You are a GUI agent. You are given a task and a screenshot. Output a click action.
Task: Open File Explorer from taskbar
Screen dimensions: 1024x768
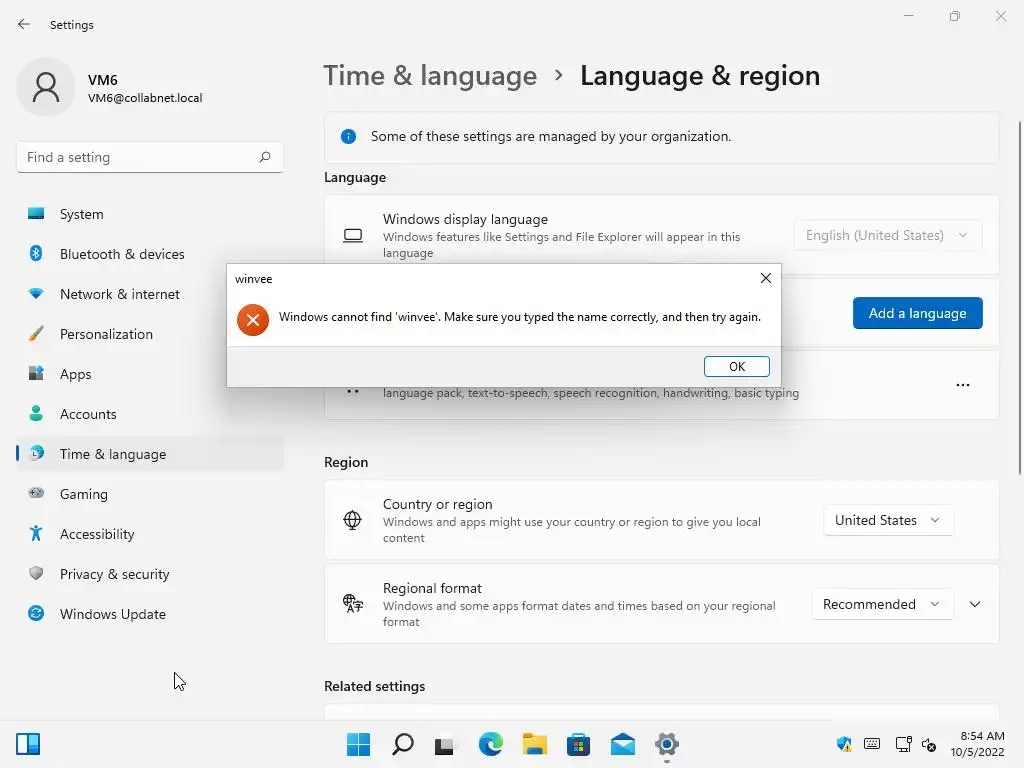(x=535, y=744)
